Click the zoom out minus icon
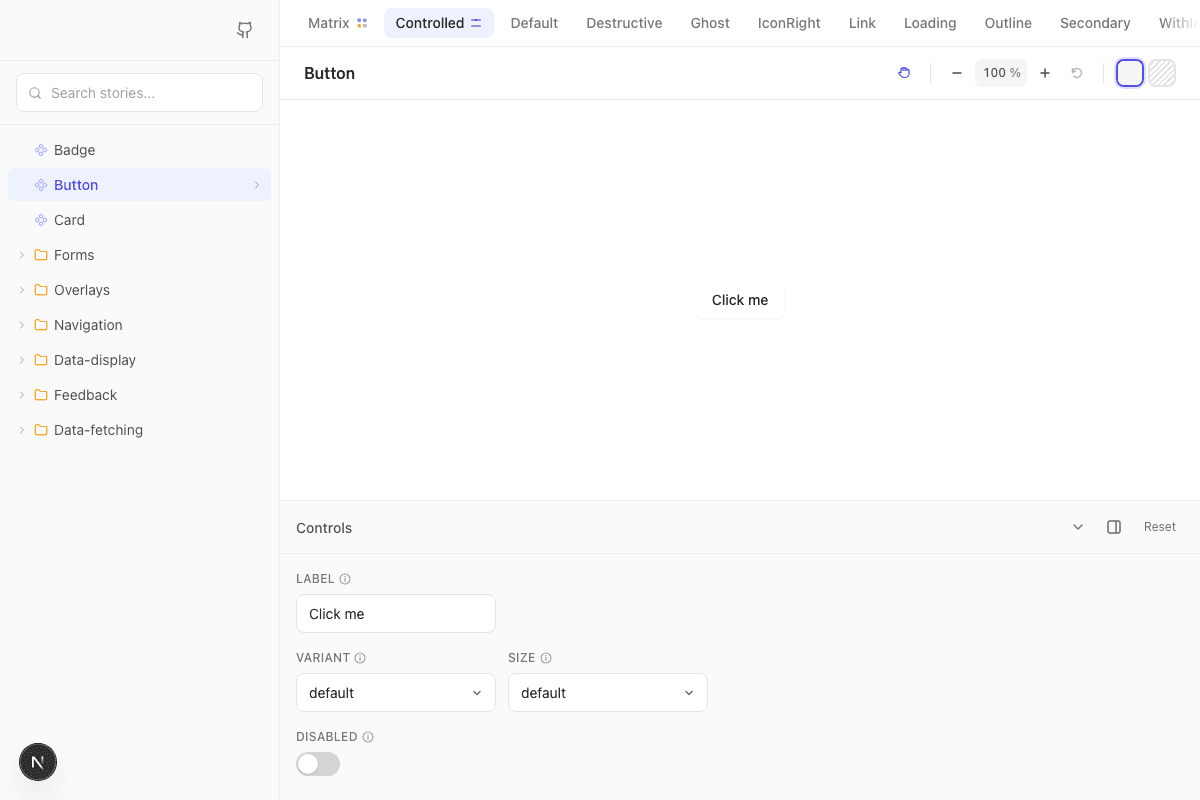The width and height of the screenshot is (1200, 800). pyautogui.click(x=956, y=72)
